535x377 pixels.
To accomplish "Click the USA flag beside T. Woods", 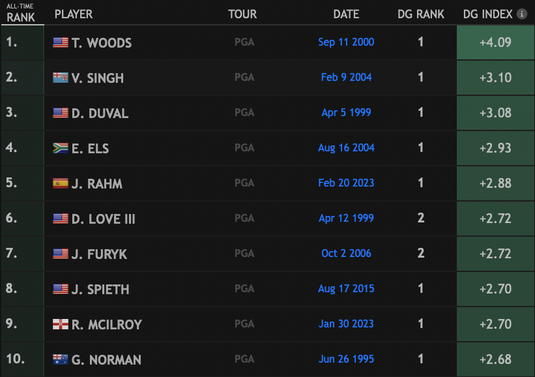I will click(60, 42).
